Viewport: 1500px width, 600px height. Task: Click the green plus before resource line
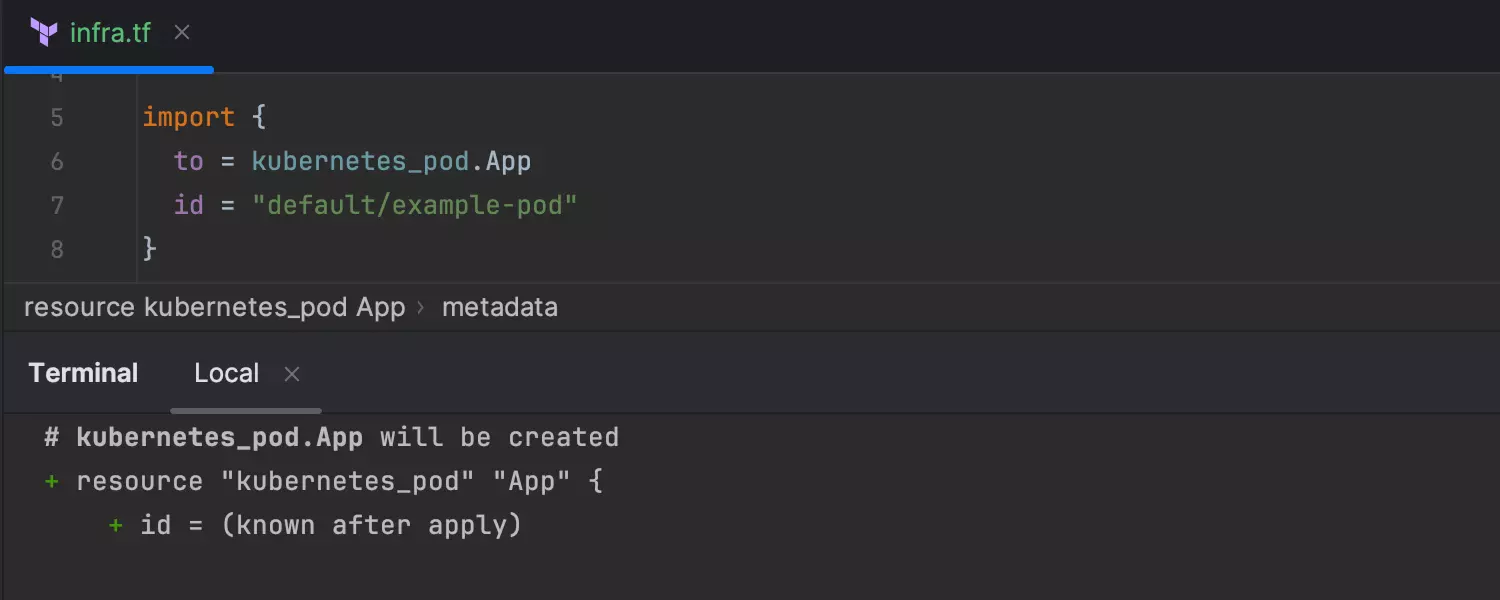tap(52, 482)
